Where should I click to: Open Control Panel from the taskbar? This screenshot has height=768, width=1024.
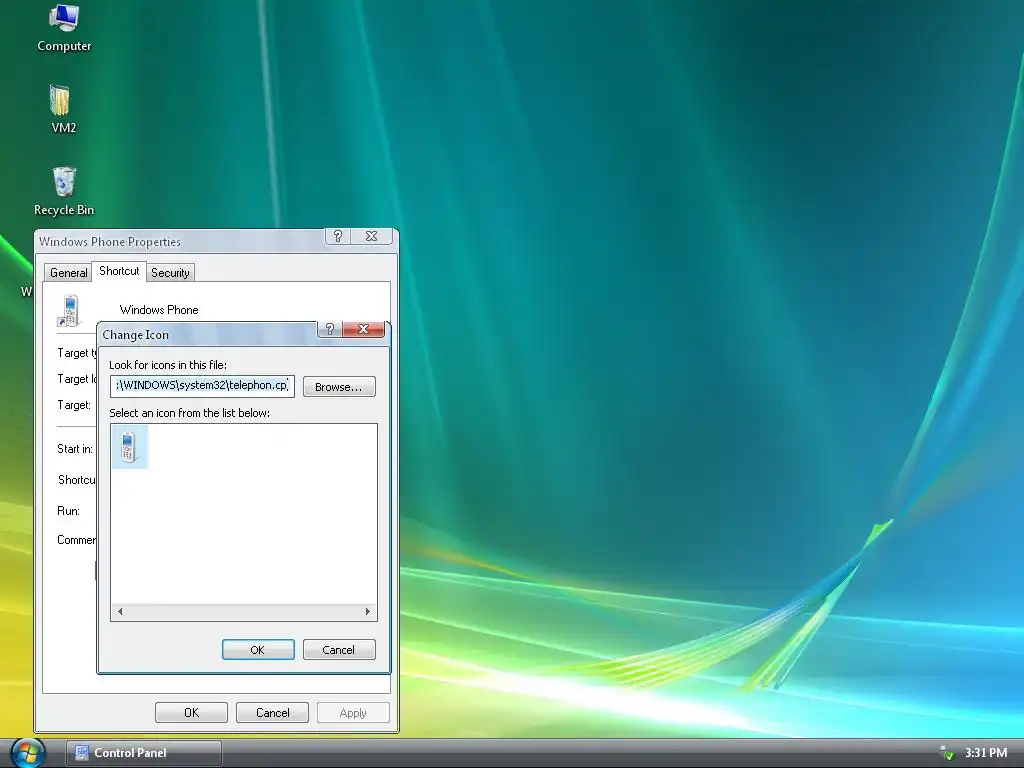144,753
